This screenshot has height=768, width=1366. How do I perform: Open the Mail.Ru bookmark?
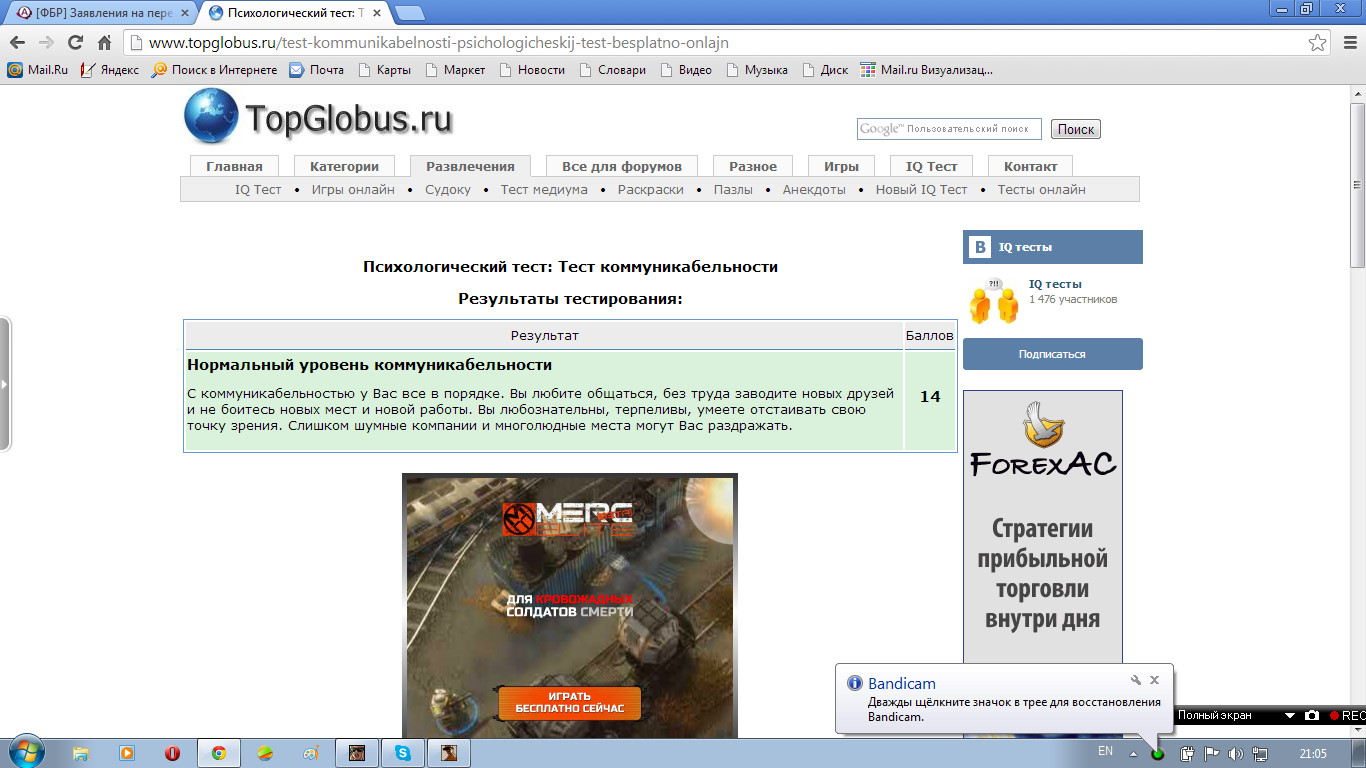pos(38,70)
